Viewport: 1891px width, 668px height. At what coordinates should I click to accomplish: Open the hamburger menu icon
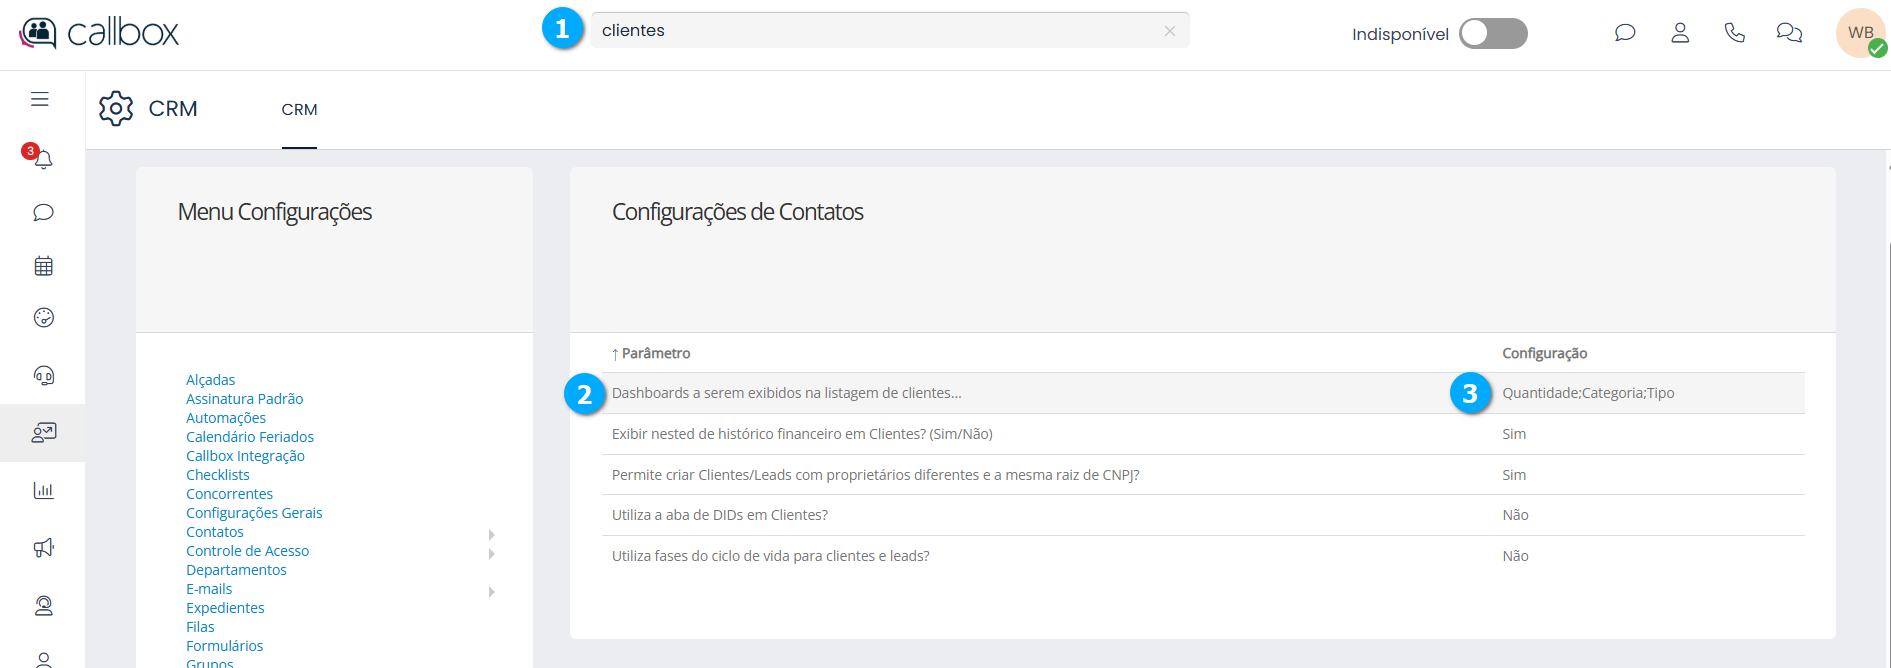40,99
